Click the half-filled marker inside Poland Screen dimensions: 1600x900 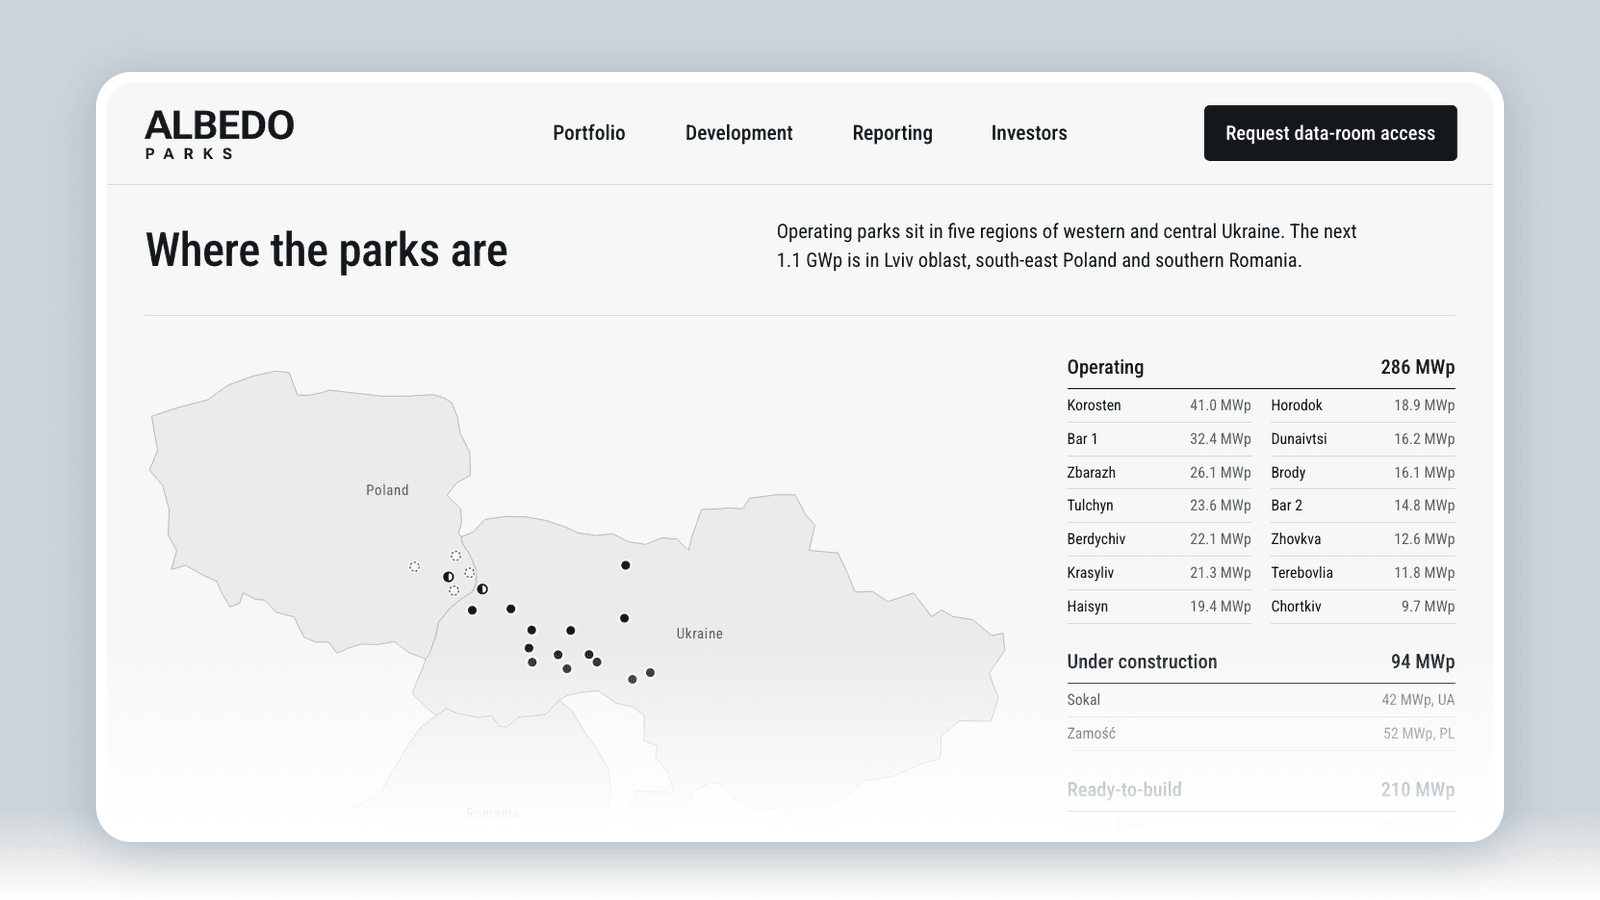[448, 577]
